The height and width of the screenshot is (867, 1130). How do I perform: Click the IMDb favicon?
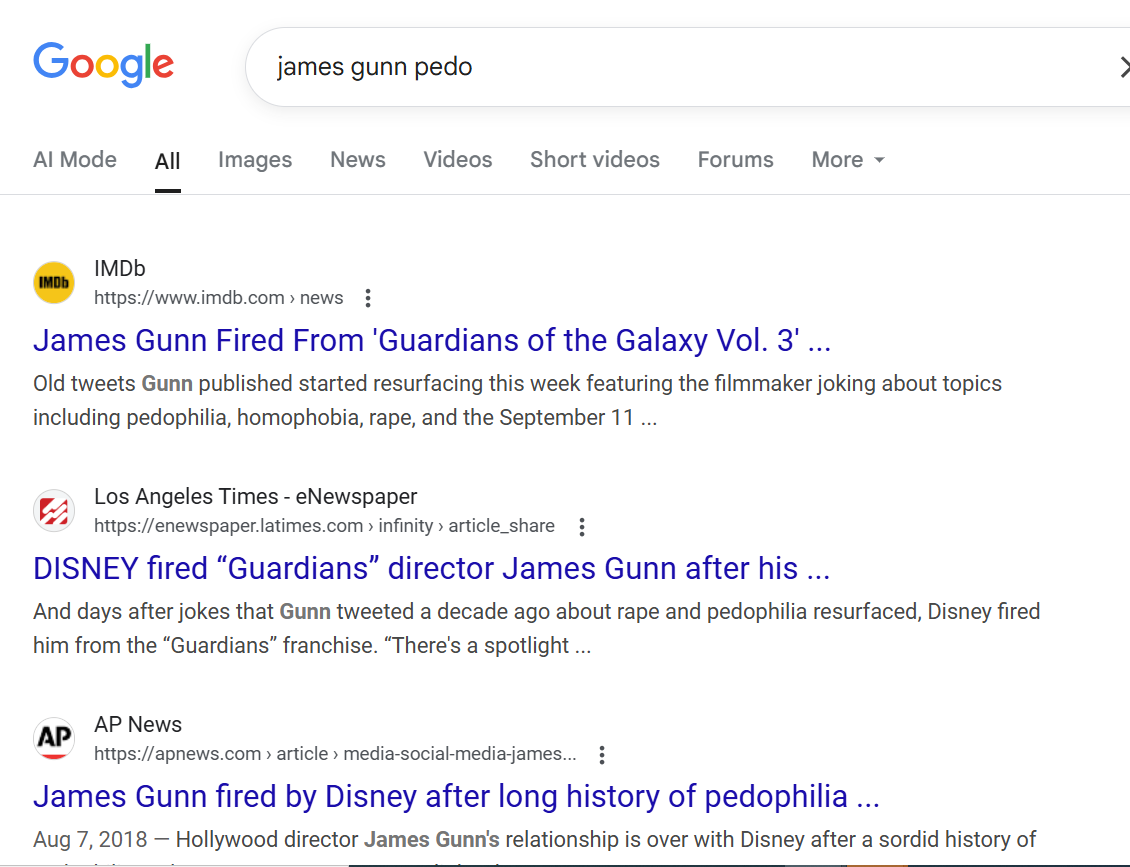[54, 283]
